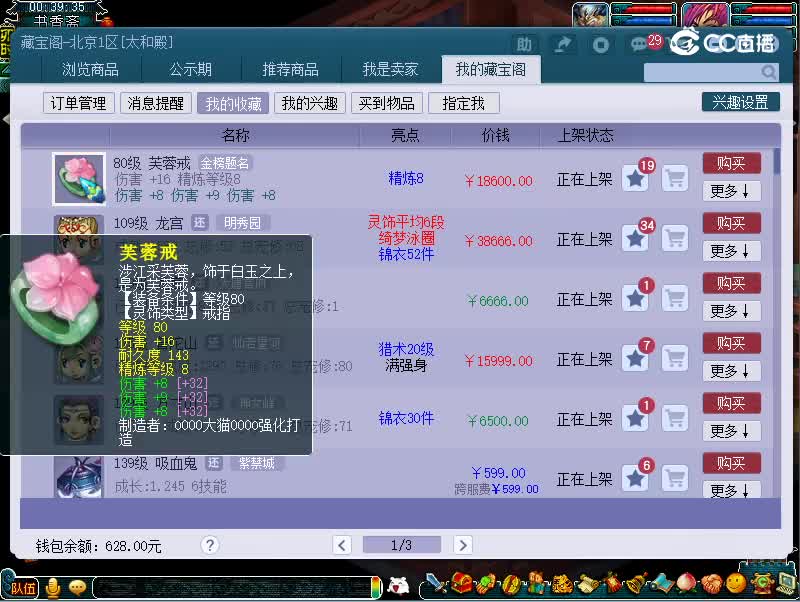Open 订单管理 sub-tab
The height and width of the screenshot is (602, 800).
(79, 103)
